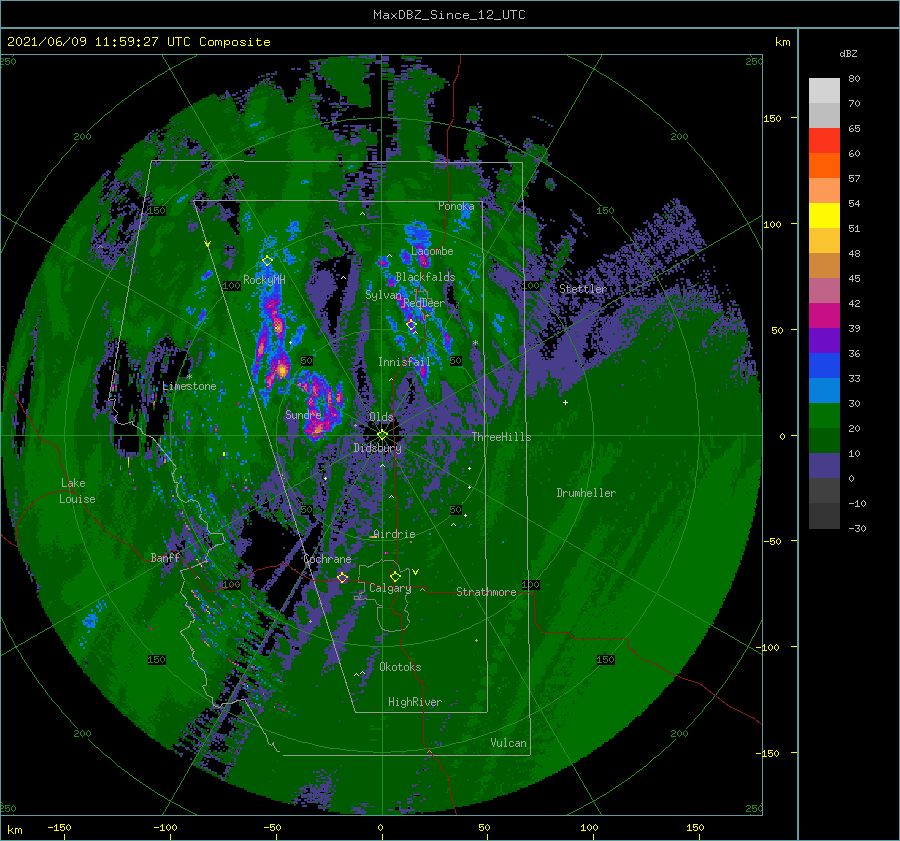Image resolution: width=900 pixels, height=841 pixels.
Task: Click the Drumheller label
Action: 586,493
